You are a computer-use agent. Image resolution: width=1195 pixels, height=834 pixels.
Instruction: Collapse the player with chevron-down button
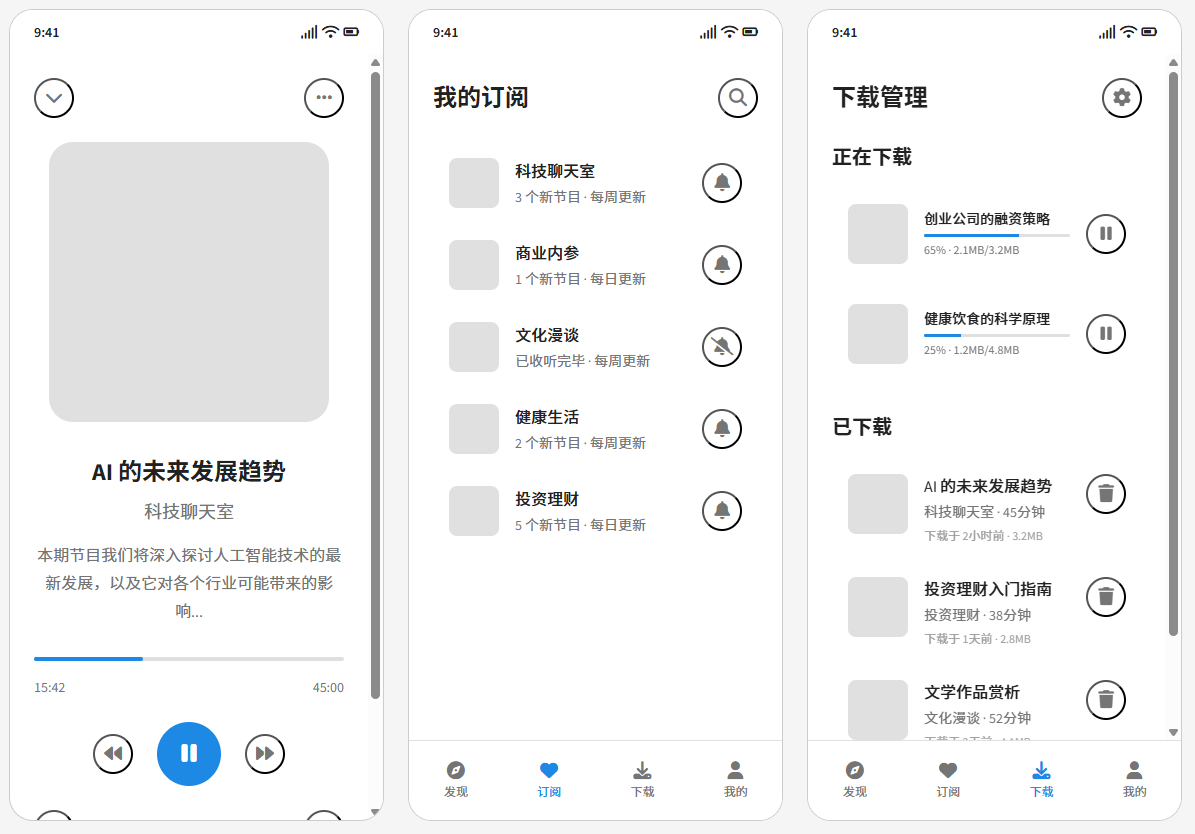pyautogui.click(x=54, y=98)
